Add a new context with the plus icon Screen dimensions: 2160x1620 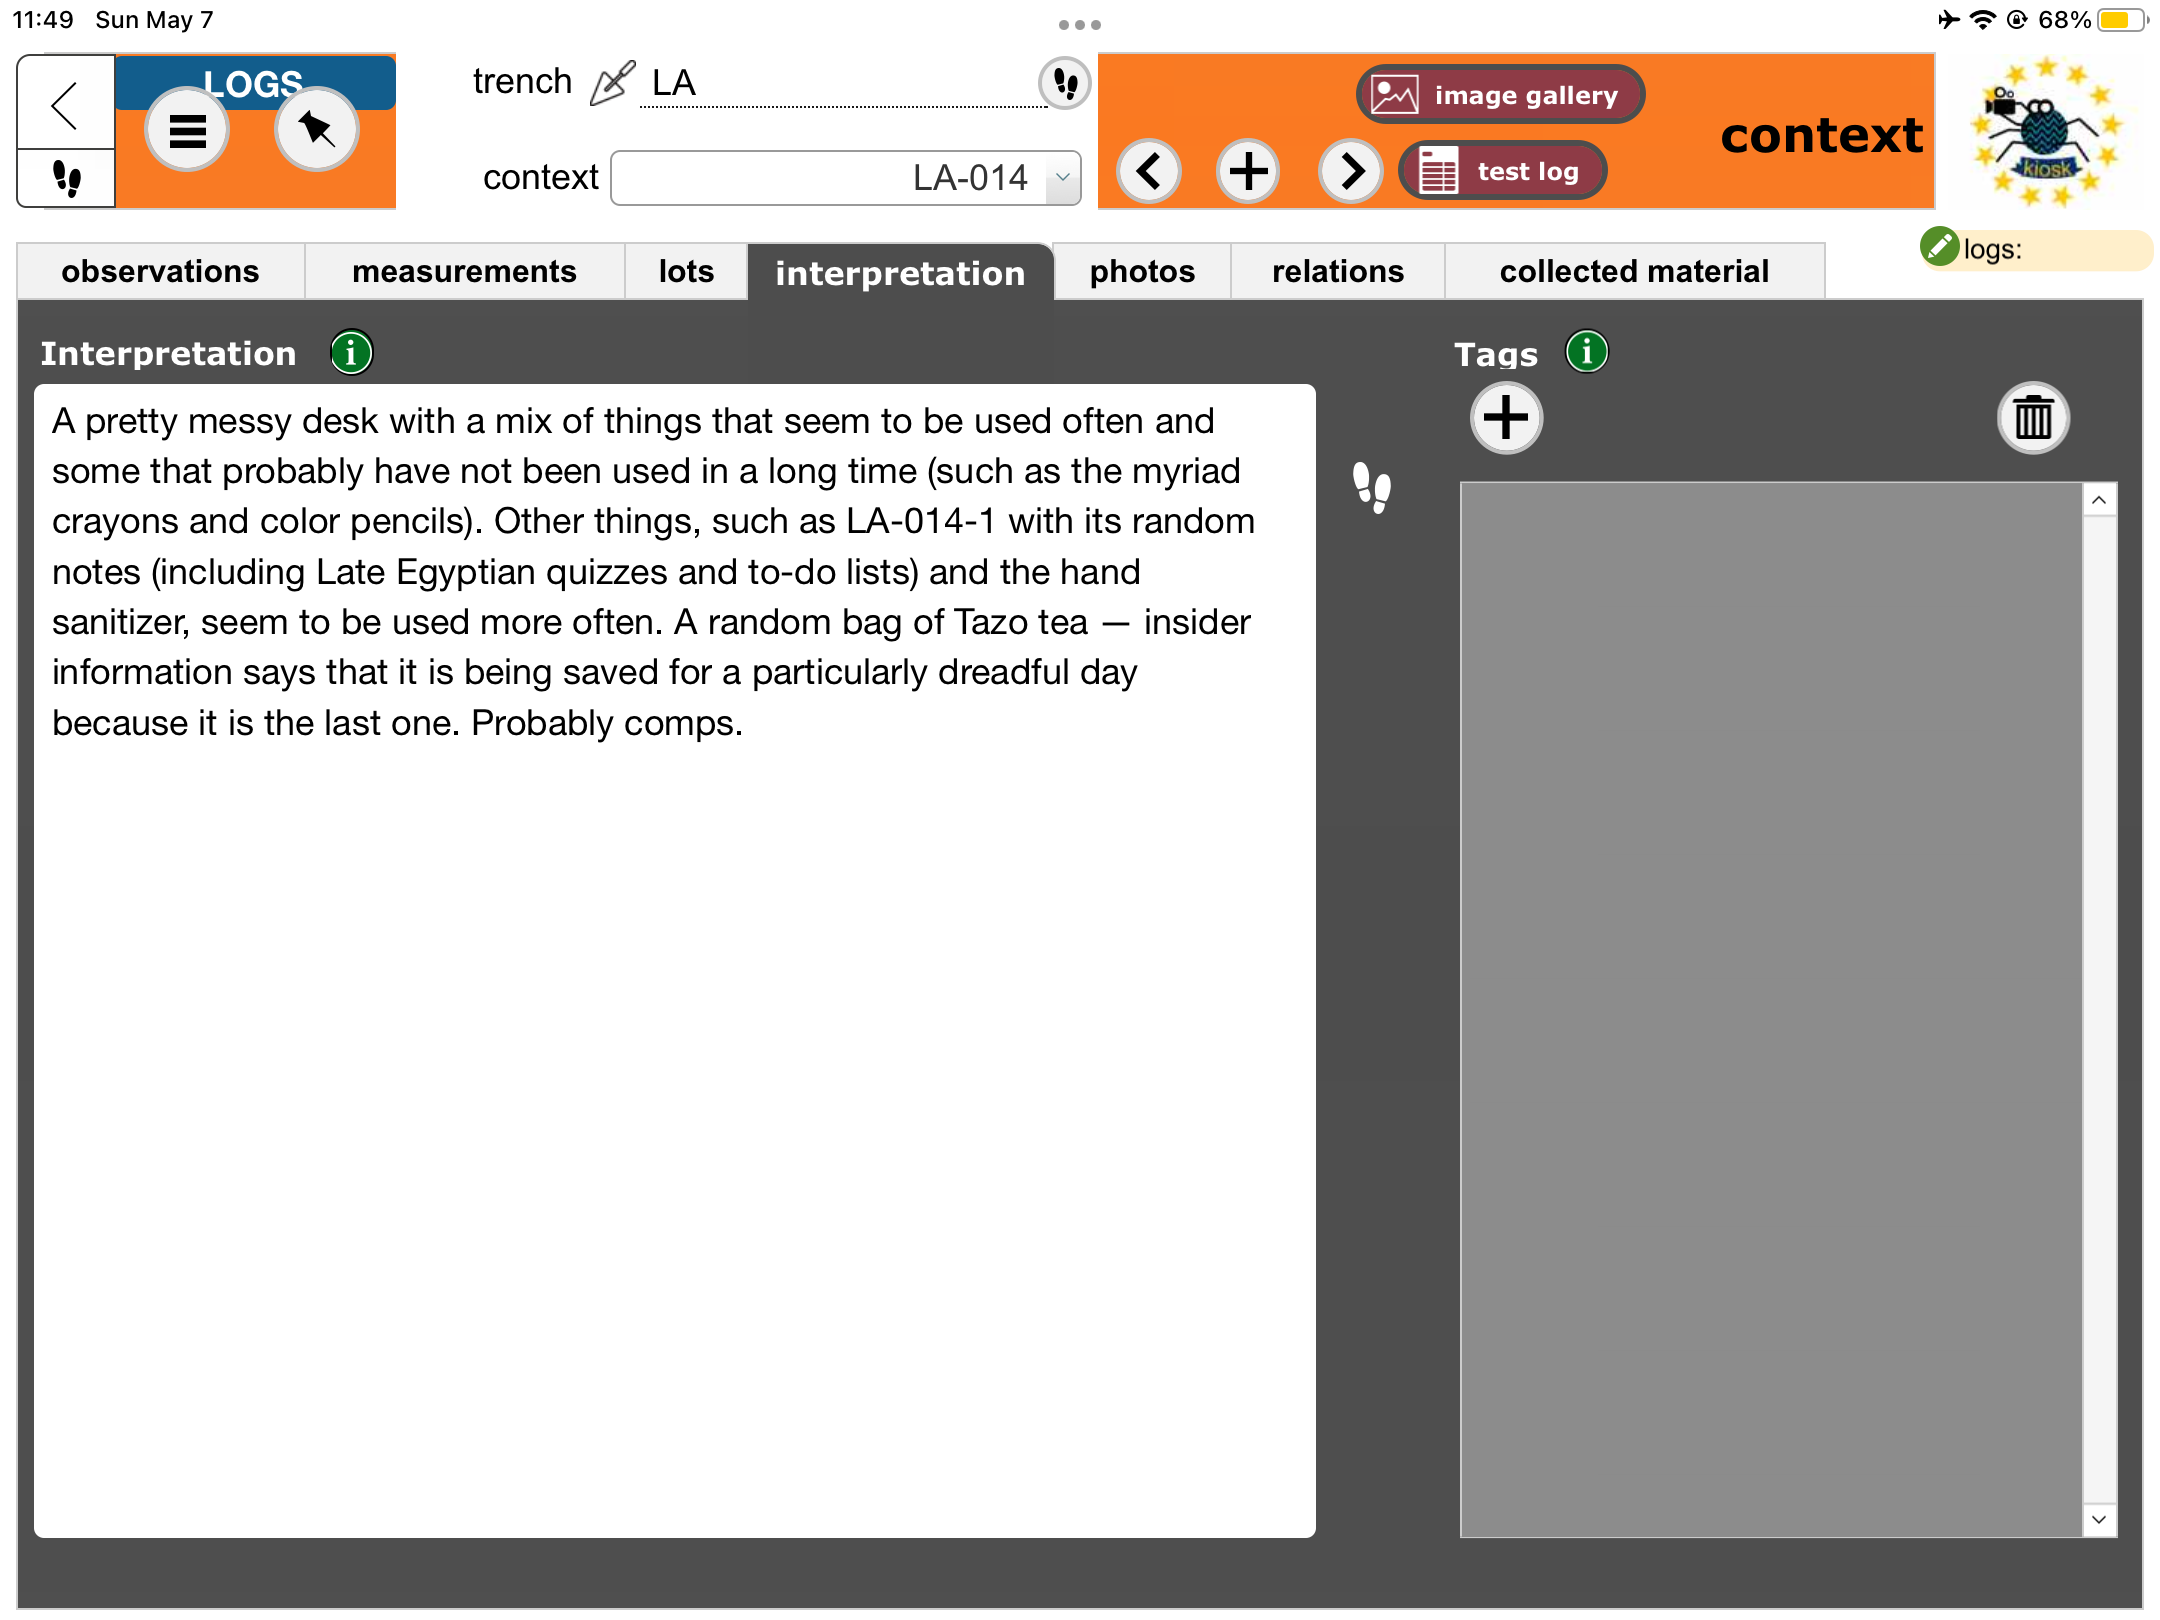pyautogui.click(x=1247, y=170)
